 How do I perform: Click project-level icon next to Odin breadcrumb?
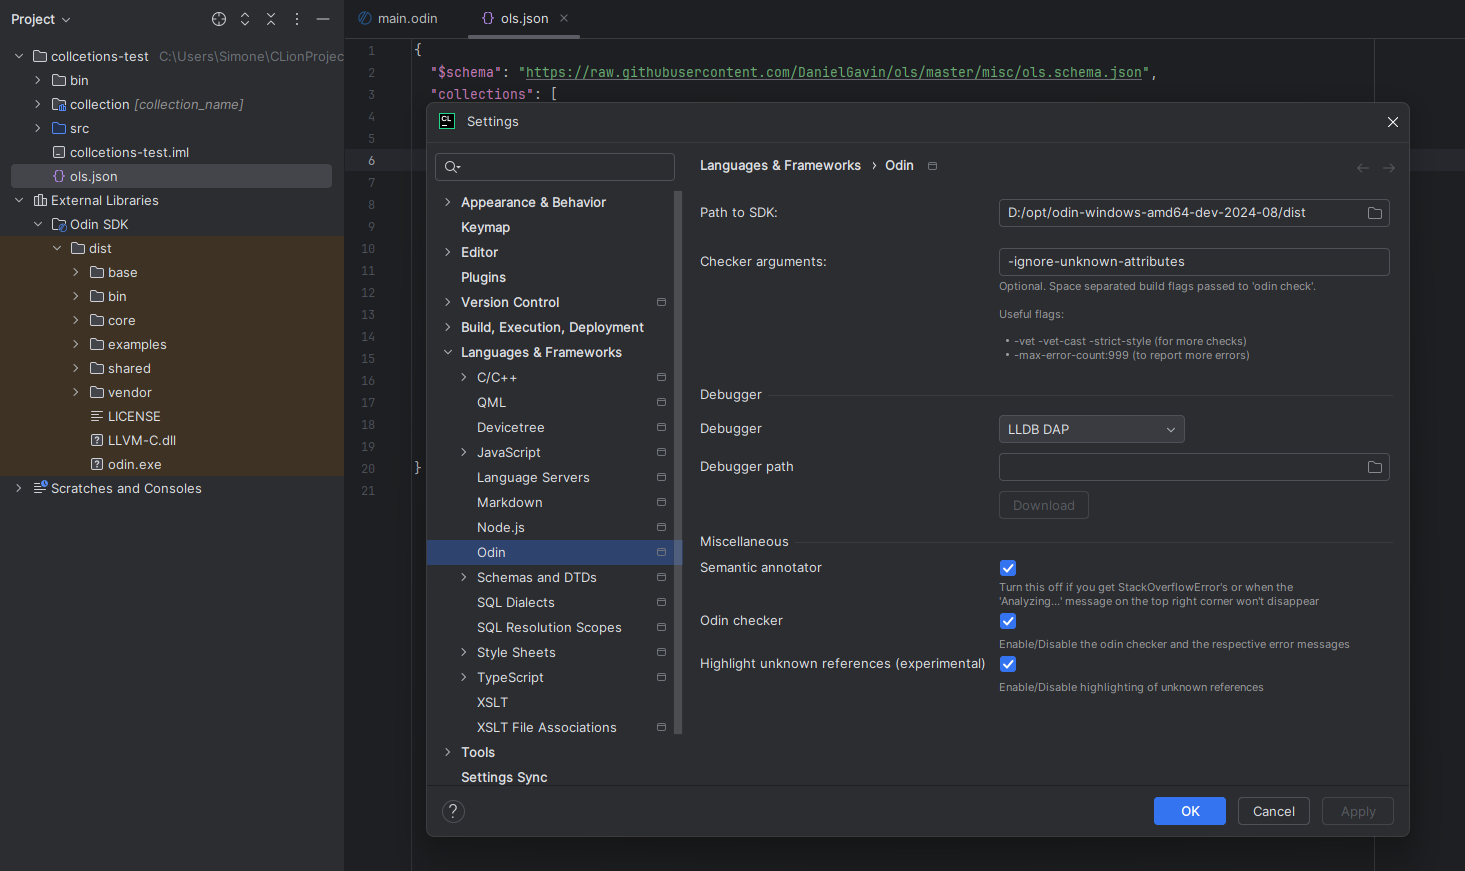932,166
